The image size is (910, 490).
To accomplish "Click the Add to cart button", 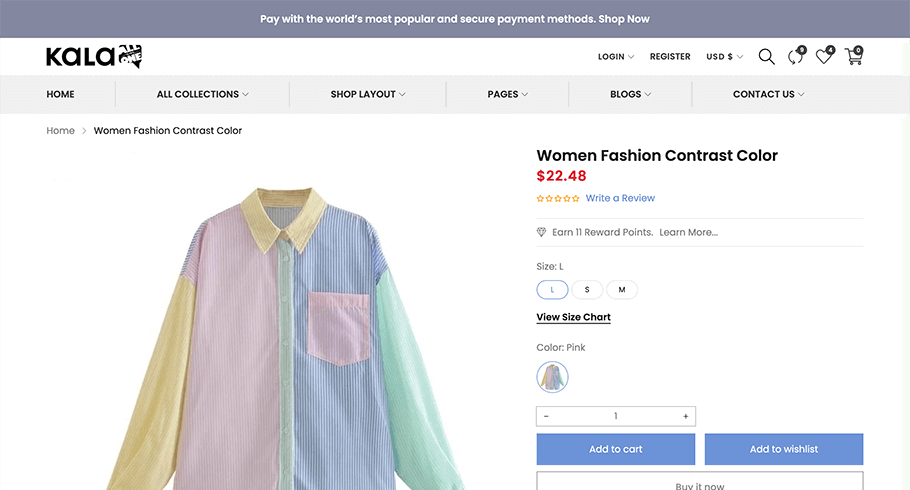I will tap(616, 449).
